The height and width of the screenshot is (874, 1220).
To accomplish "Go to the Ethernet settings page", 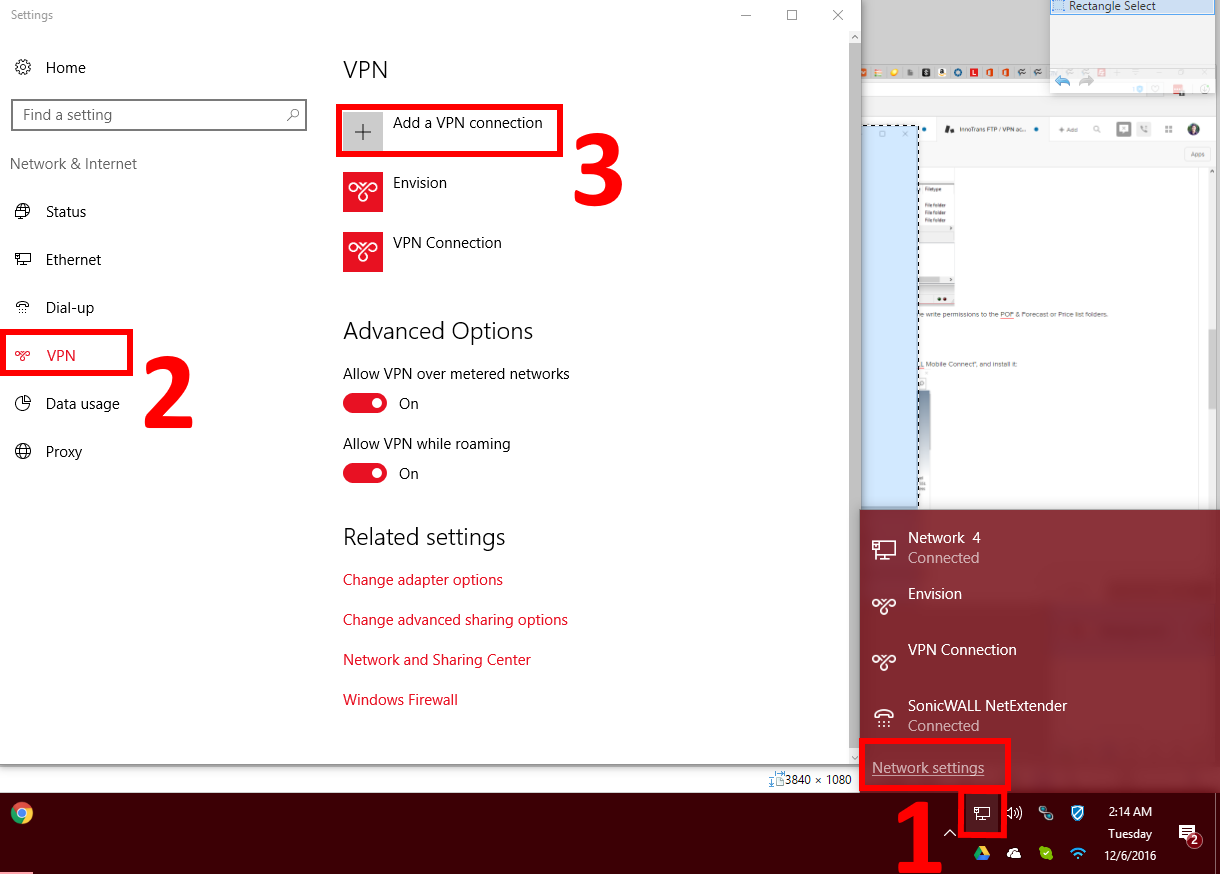I will click(x=73, y=259).
